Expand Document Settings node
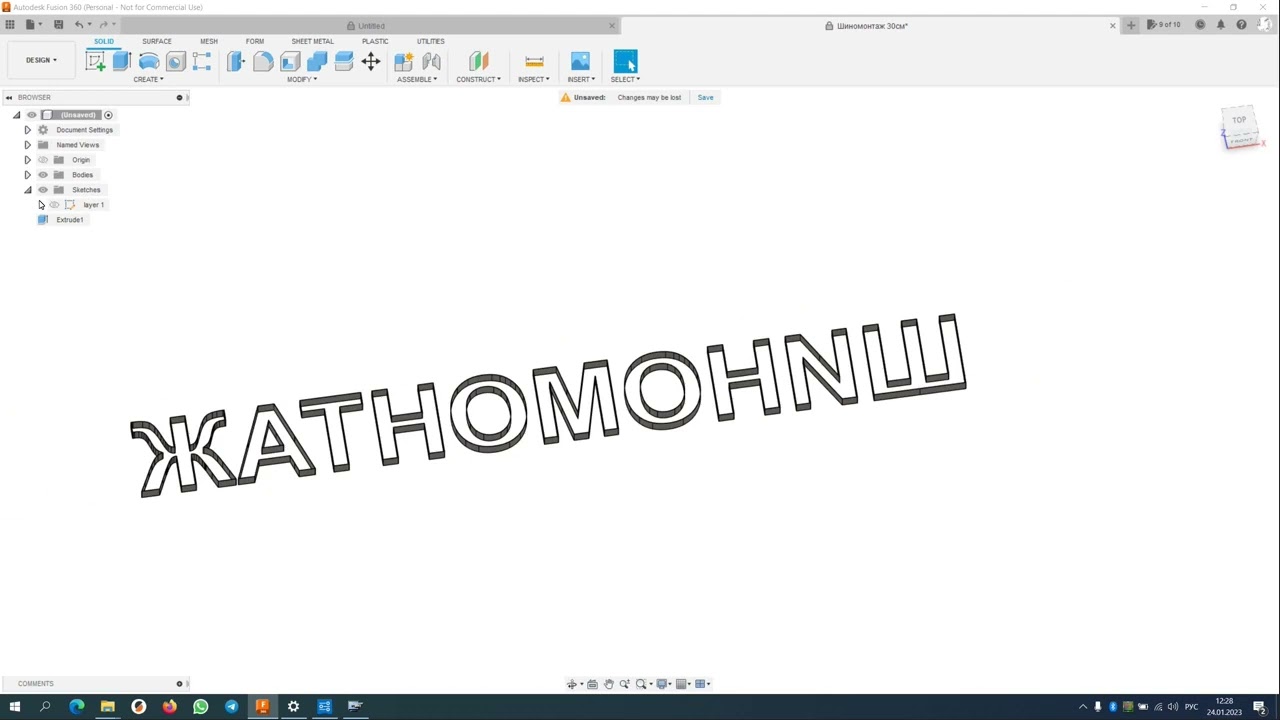This screenshot has height=720, width=1280. coord(27,130)
